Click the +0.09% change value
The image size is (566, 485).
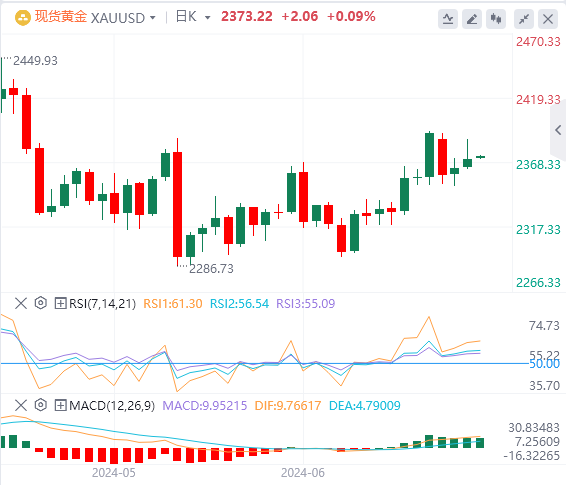pyautogui.click(x=351, y=17)
